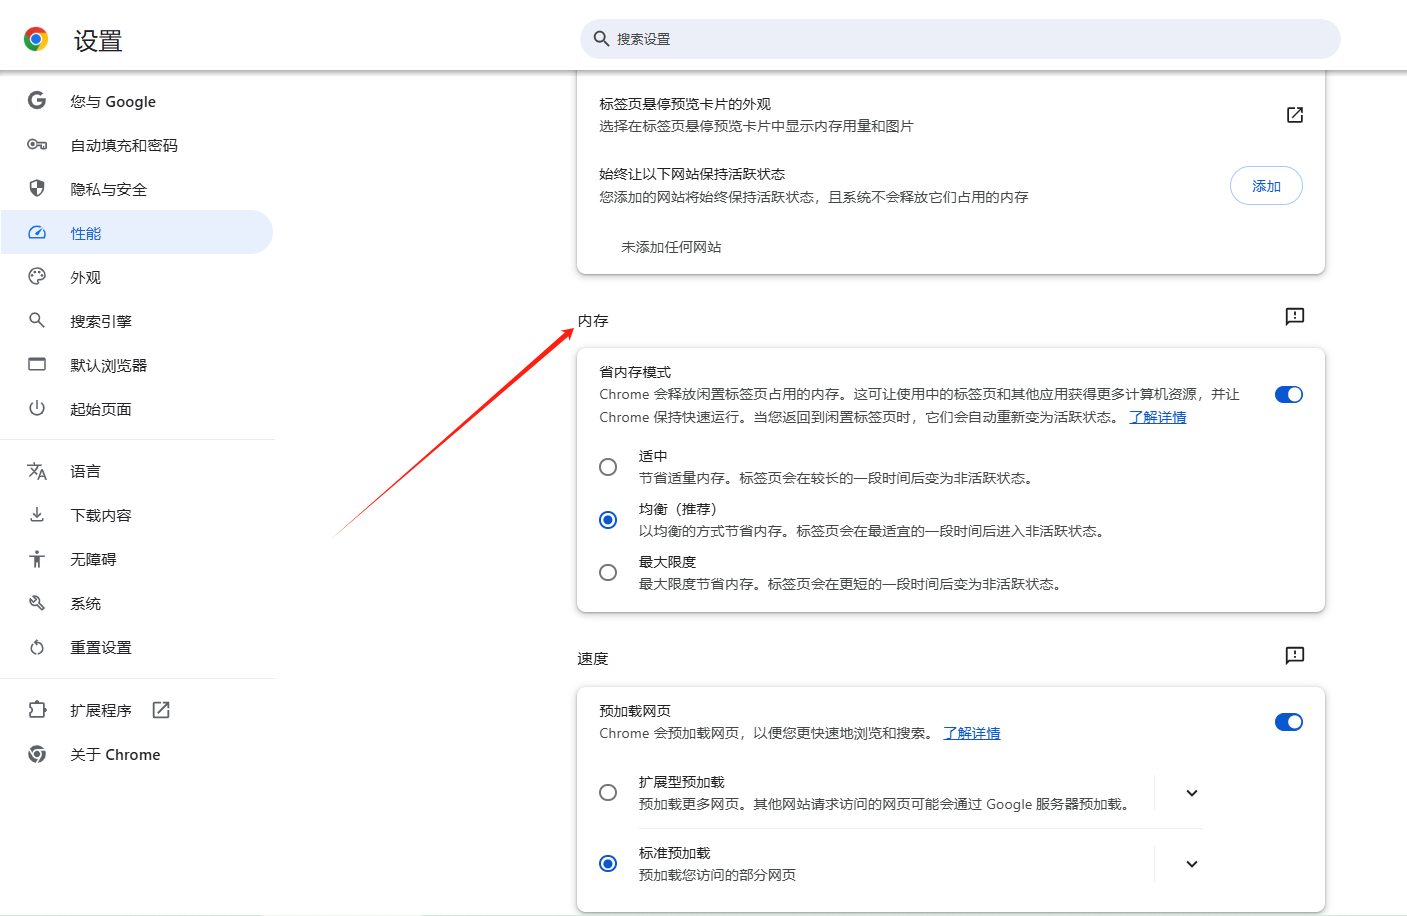The width and height of the screenshot is (1407, 916).
Task: Select the 适中 memory saver option
Action: tap(608, 467)
